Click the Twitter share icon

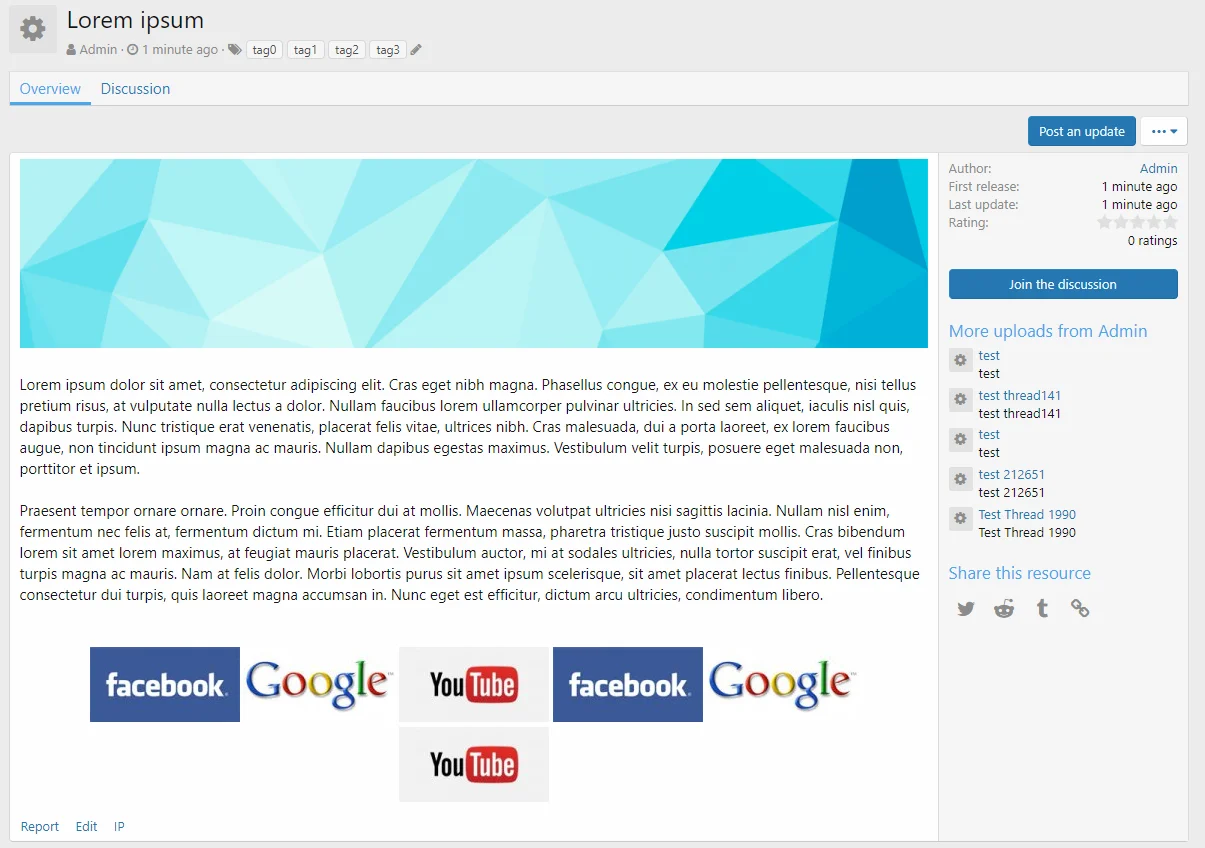point(965,608)
